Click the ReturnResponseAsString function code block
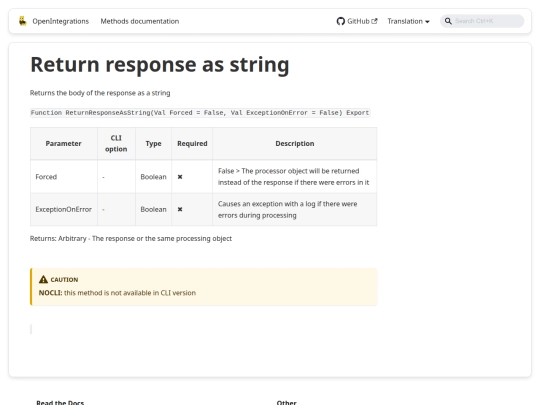The height and width of the screenshot is (405, 540). [200, 113]
